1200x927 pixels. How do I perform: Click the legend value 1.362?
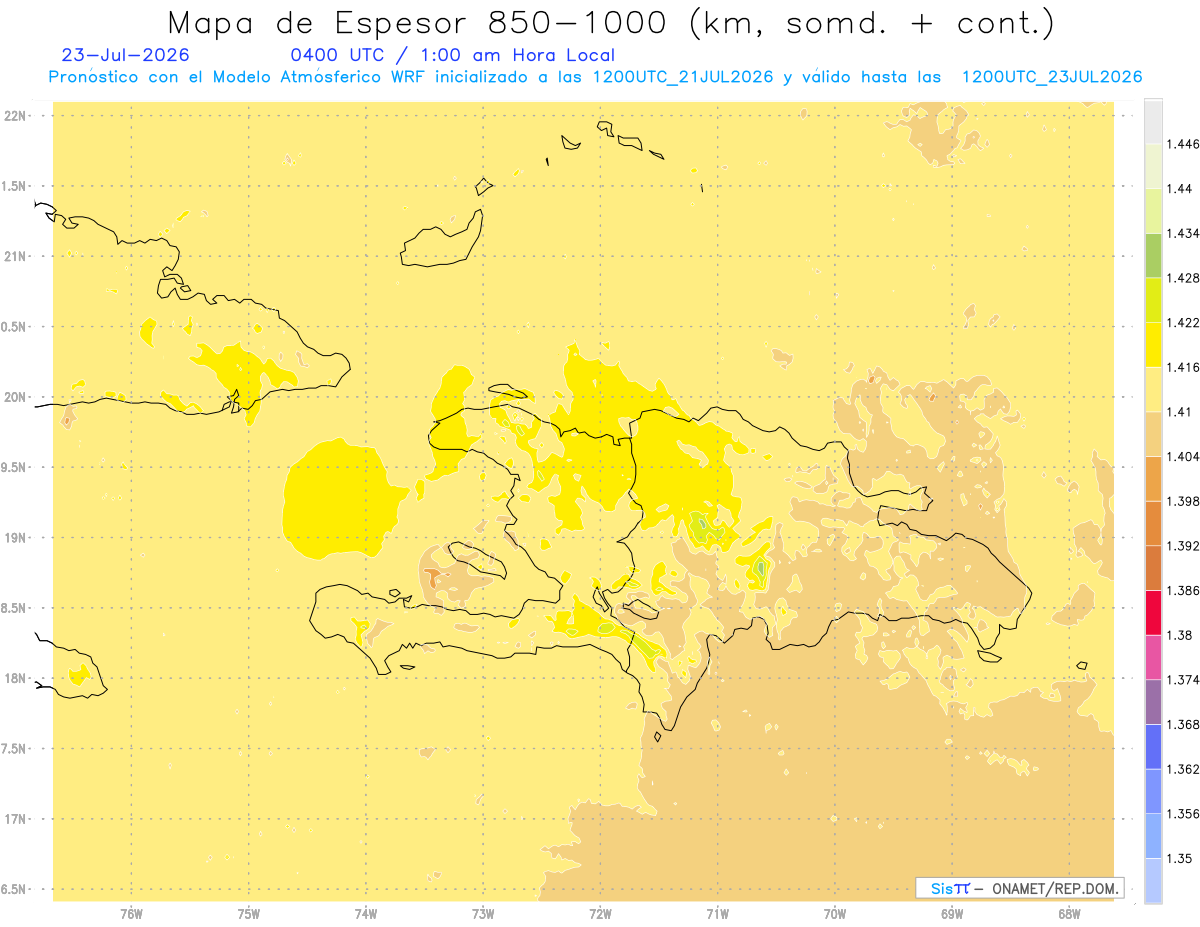click(1183, 769)
